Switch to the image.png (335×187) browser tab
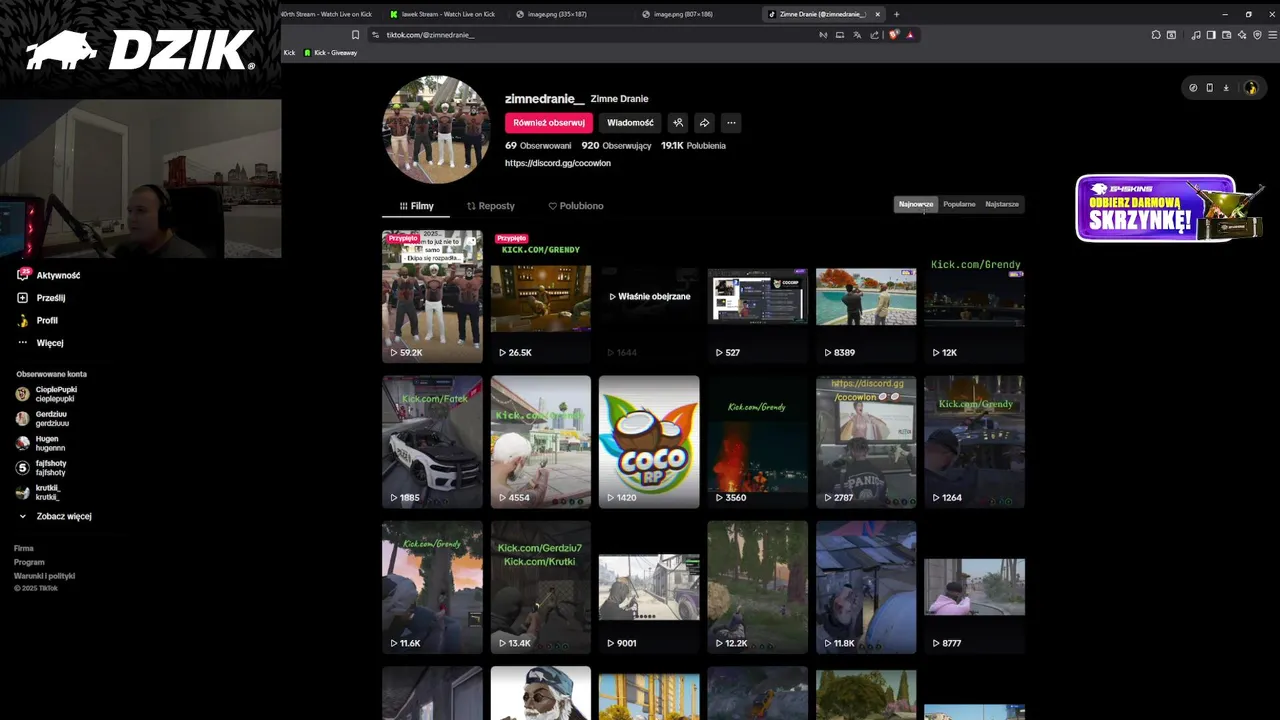 pyautogui.click(x=557, y=14)
